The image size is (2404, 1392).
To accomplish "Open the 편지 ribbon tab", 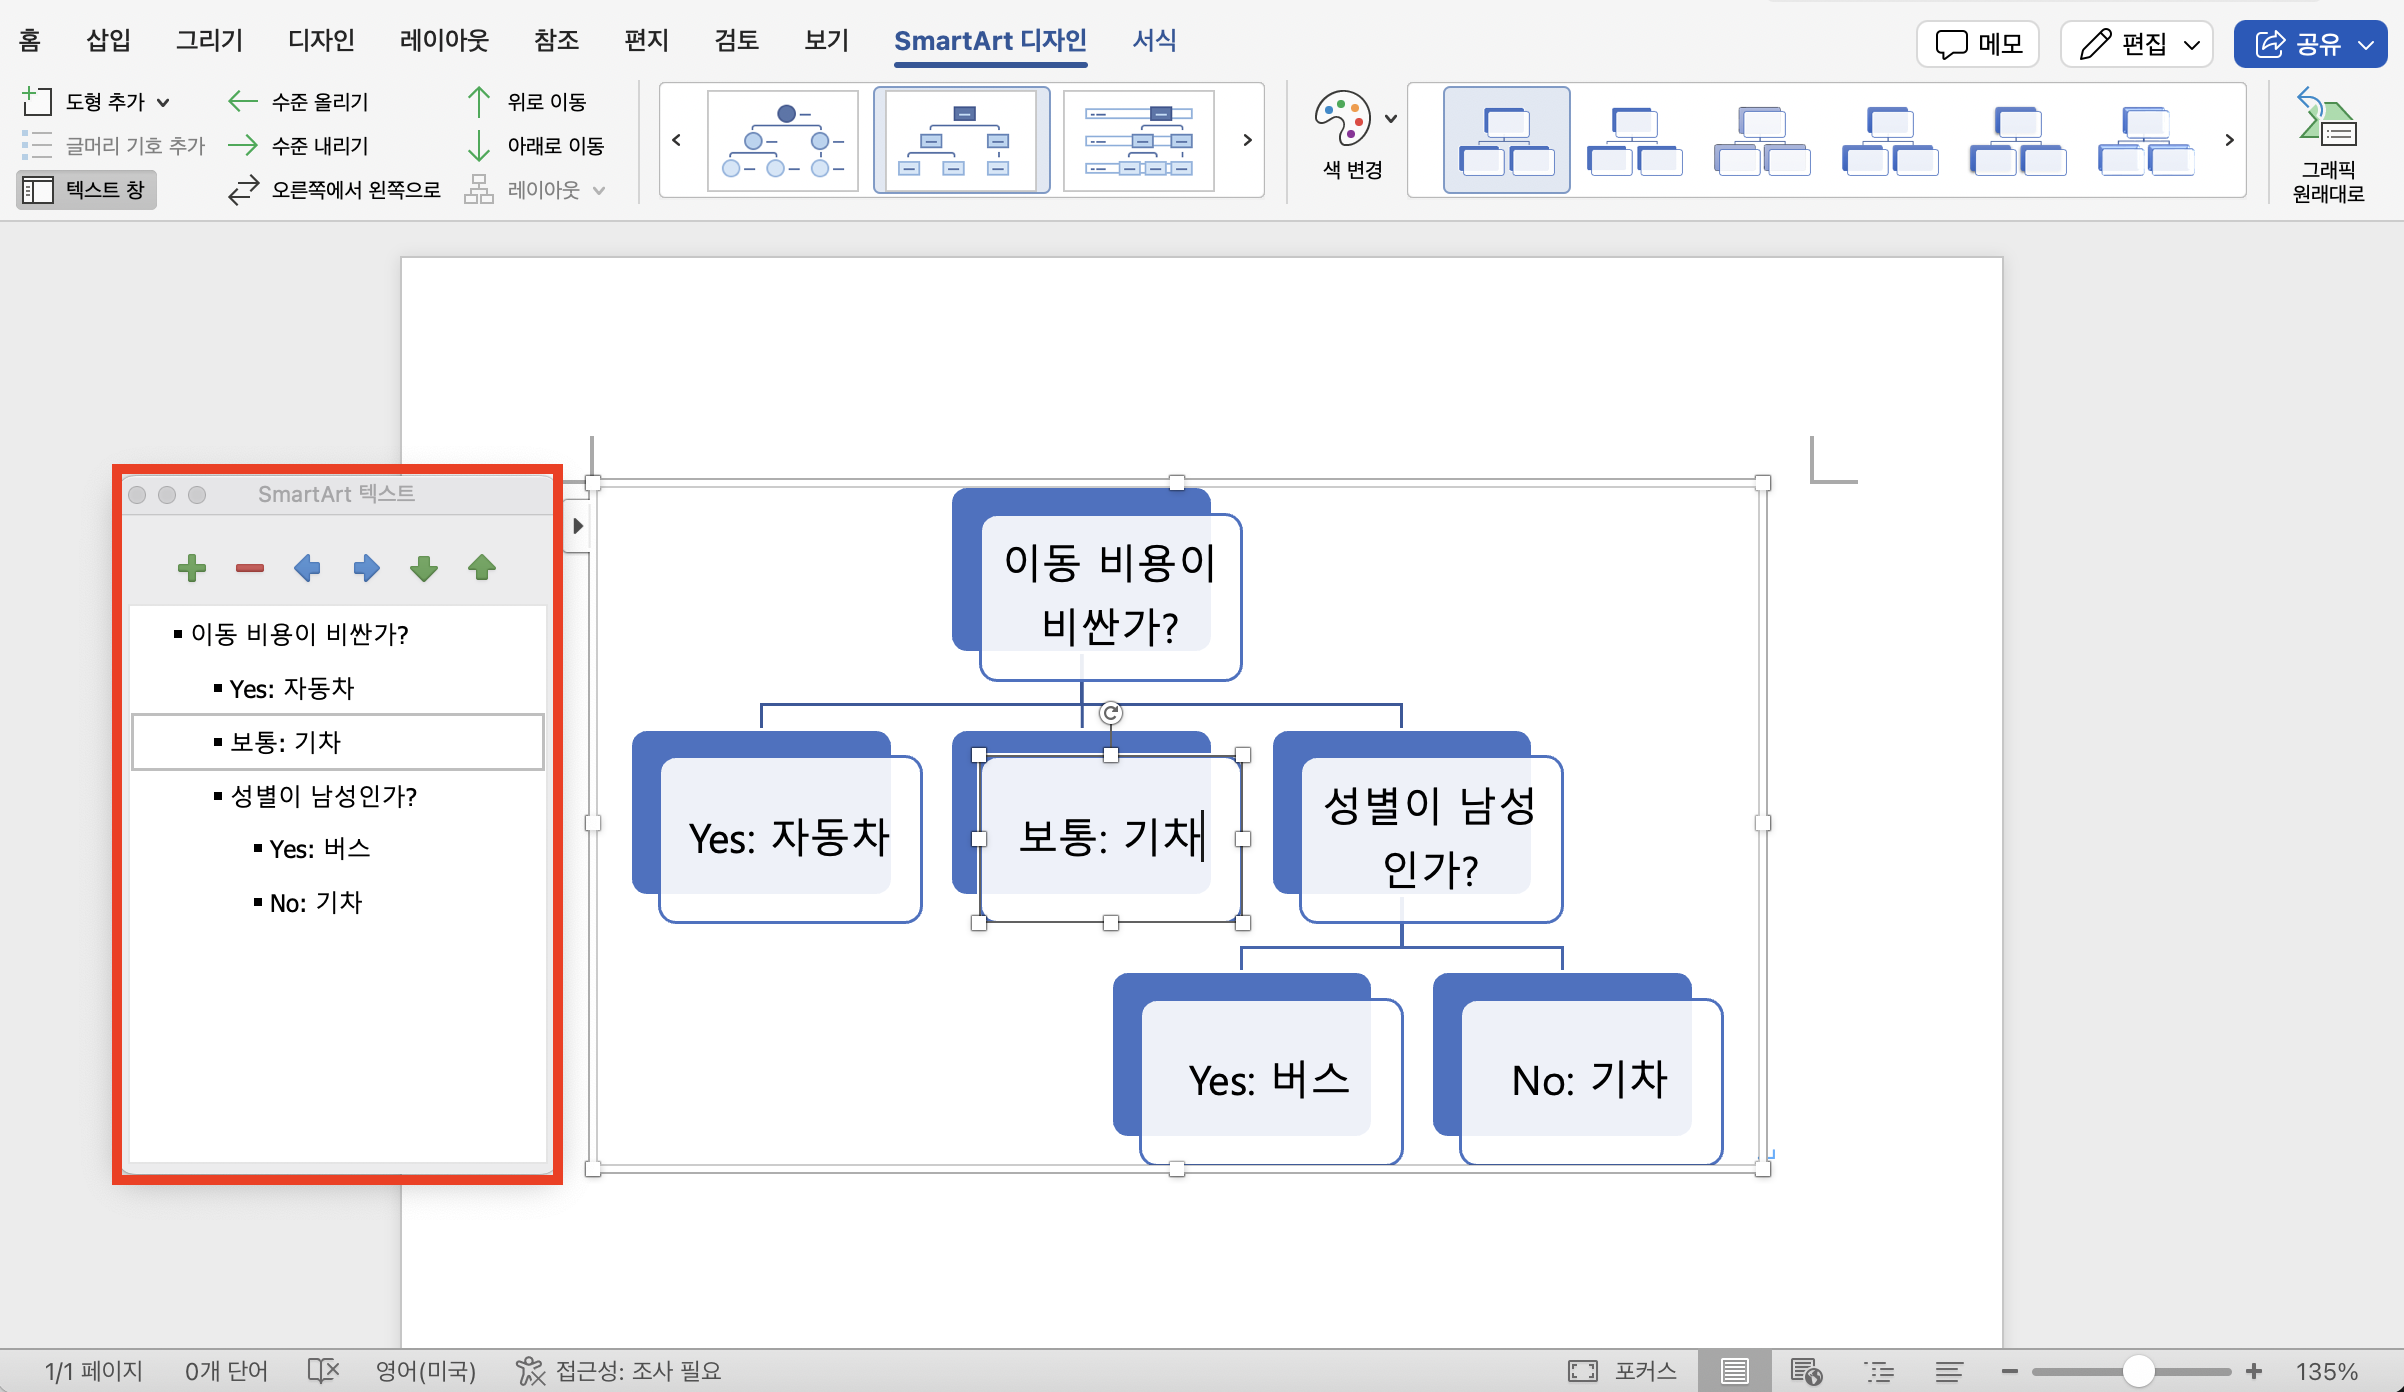I will click(x=646, y=41).
